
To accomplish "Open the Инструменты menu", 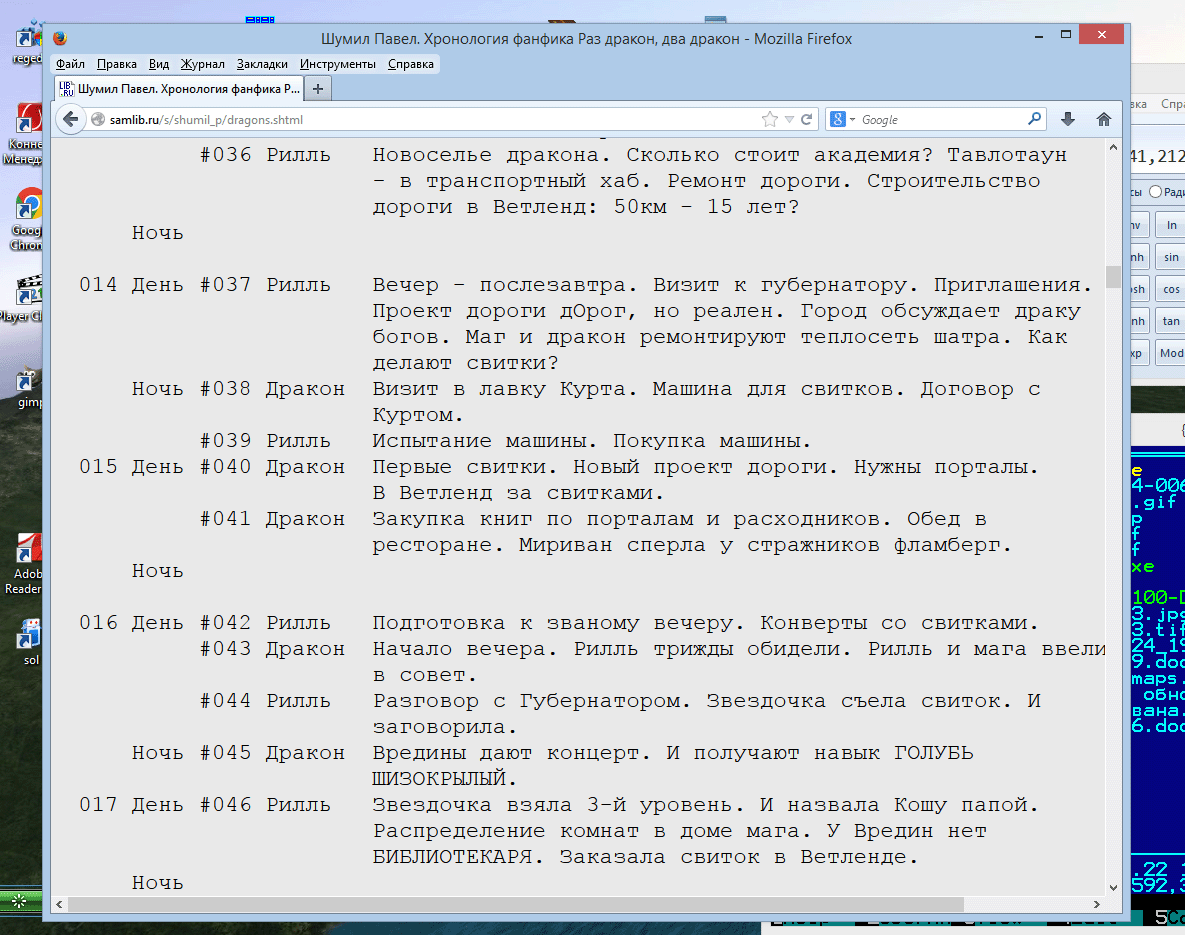I will tap(338, 64).
